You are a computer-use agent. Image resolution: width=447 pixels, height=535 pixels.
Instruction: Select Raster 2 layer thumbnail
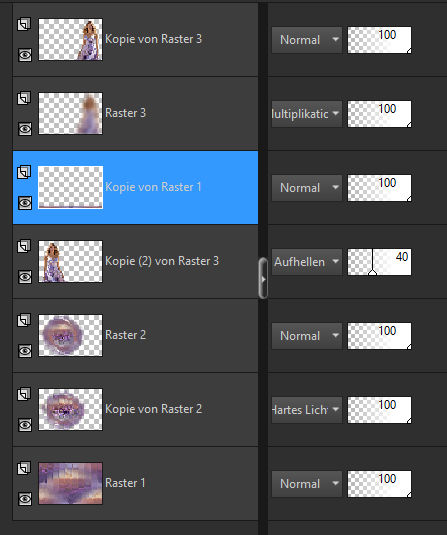click(70, 336)
